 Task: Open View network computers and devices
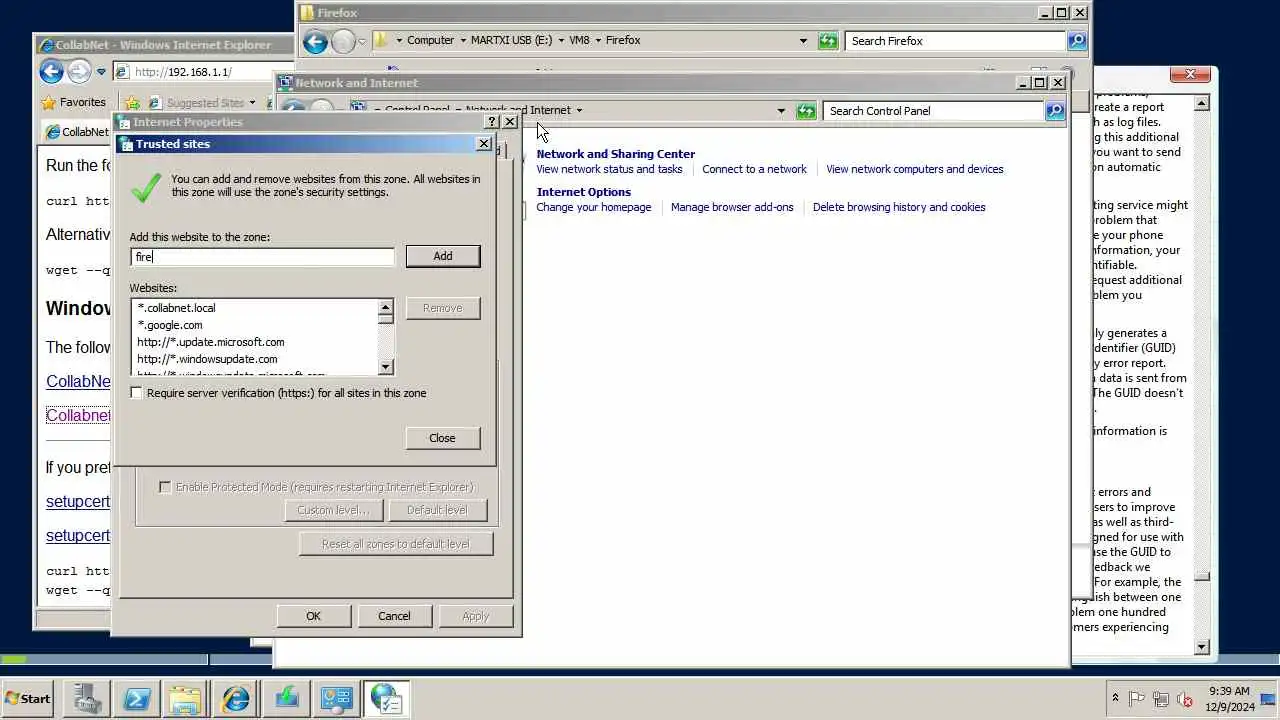click(x=915, y=169)
